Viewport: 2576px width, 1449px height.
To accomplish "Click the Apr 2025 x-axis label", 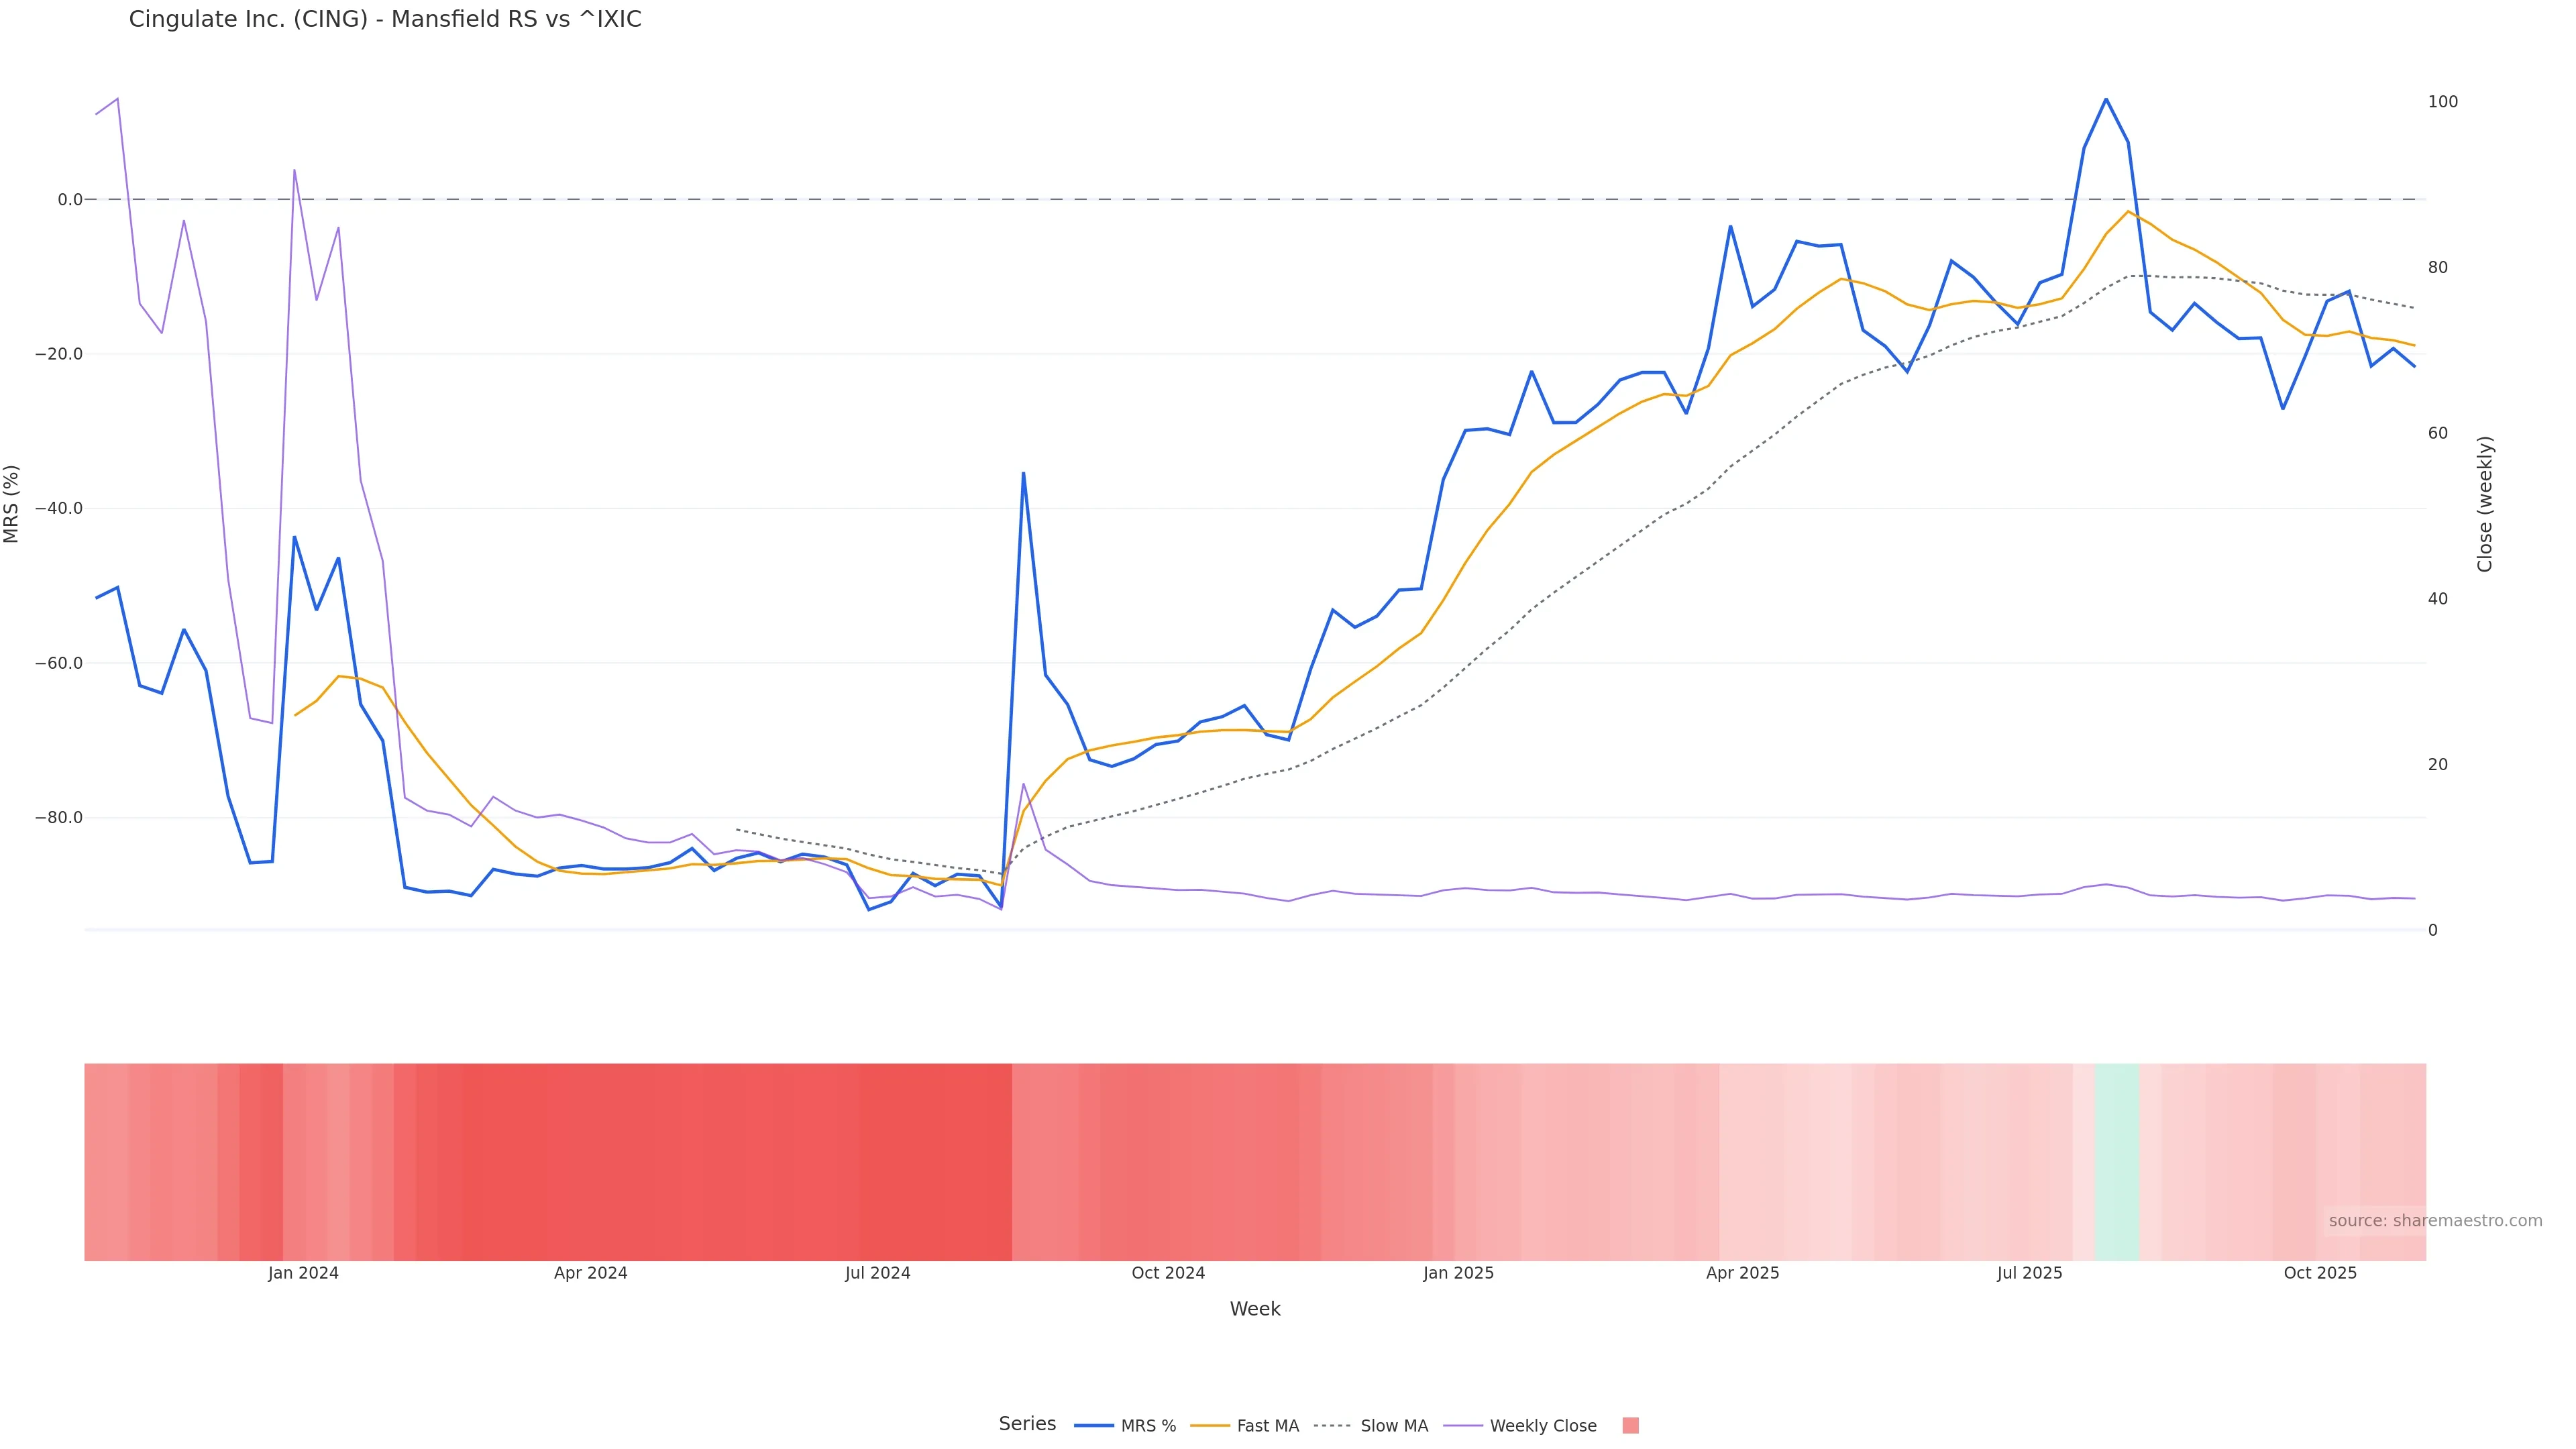I will click(x=1742, y=1273).
